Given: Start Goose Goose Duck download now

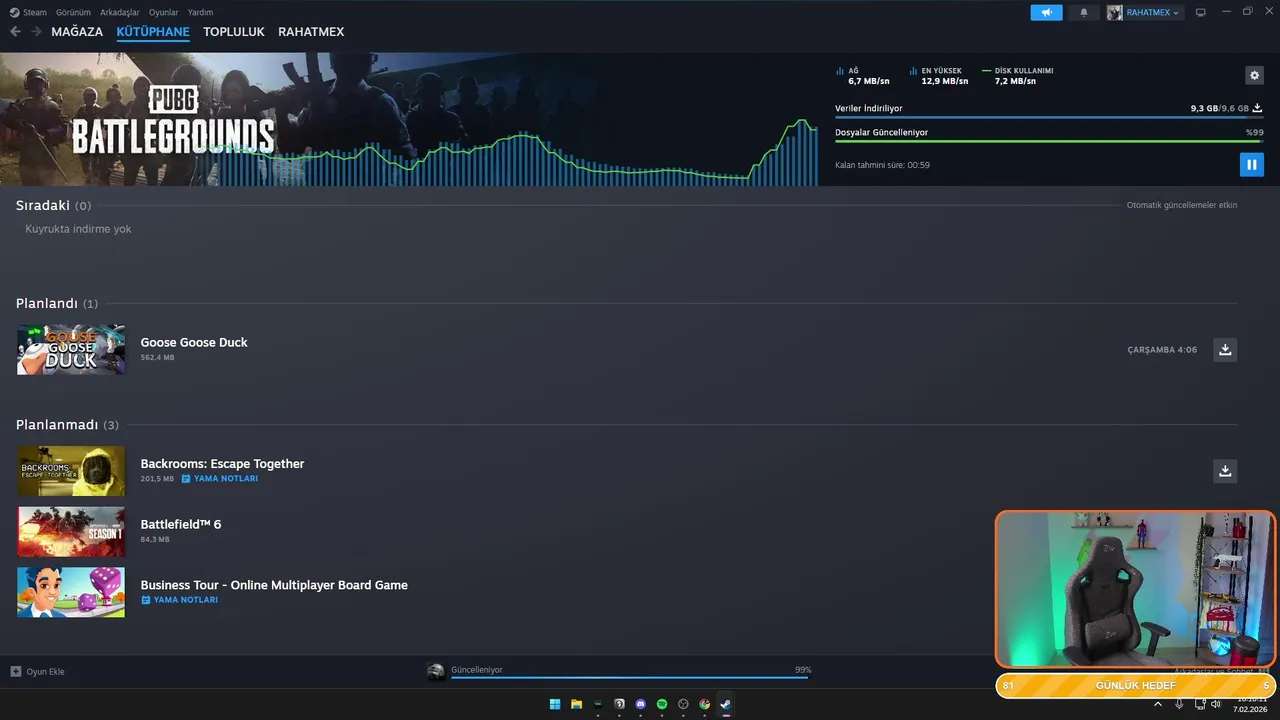Looking at the screenshot, I should click(x=1225, y=349).
